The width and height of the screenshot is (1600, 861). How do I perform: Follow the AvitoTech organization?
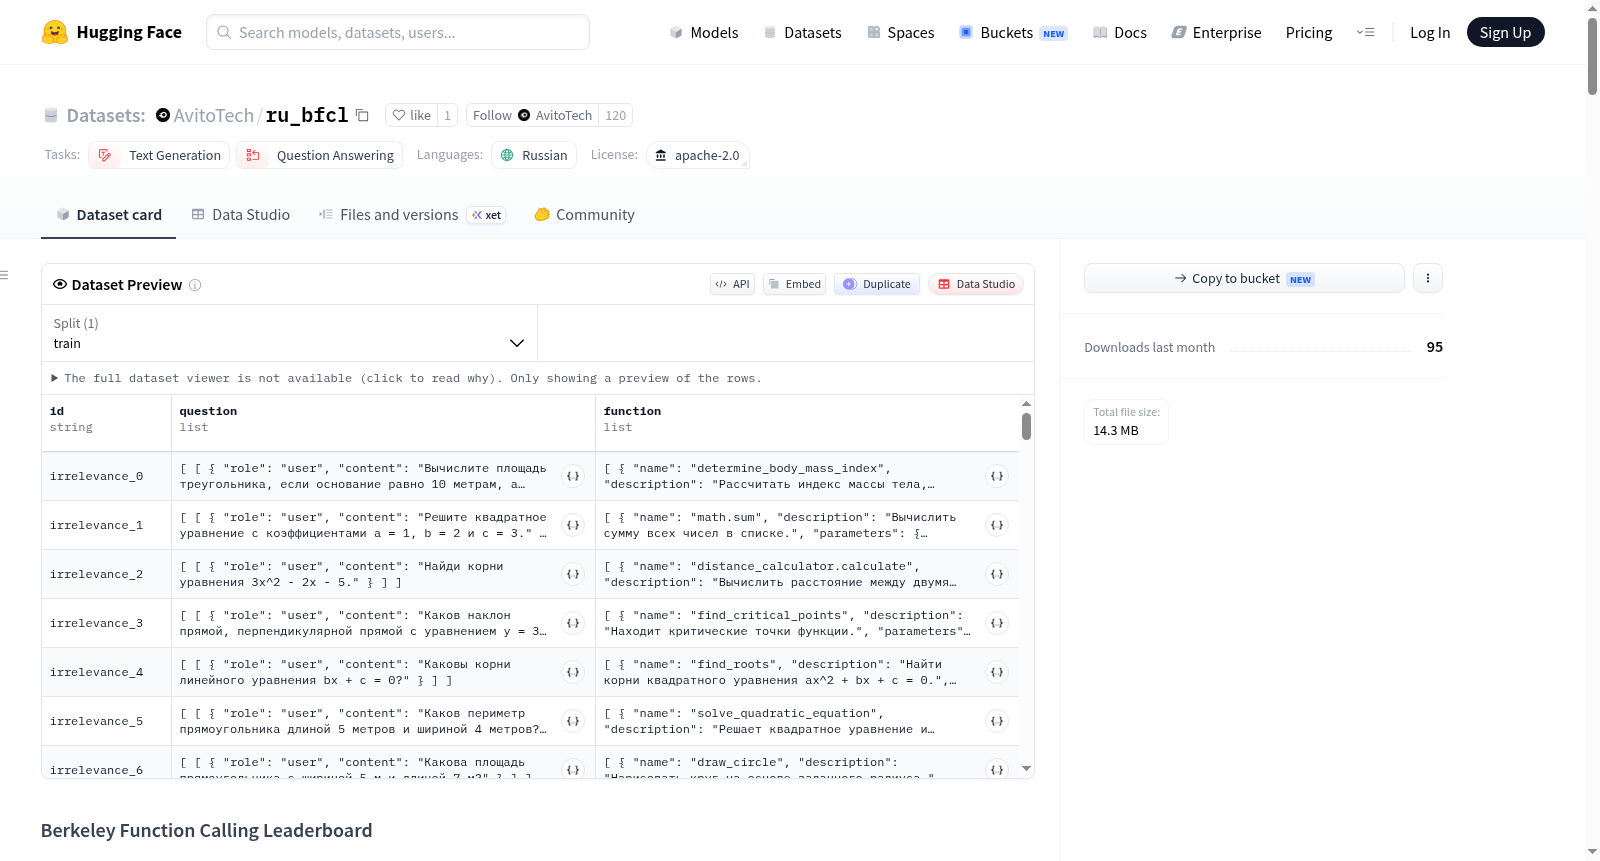[532, 115]
